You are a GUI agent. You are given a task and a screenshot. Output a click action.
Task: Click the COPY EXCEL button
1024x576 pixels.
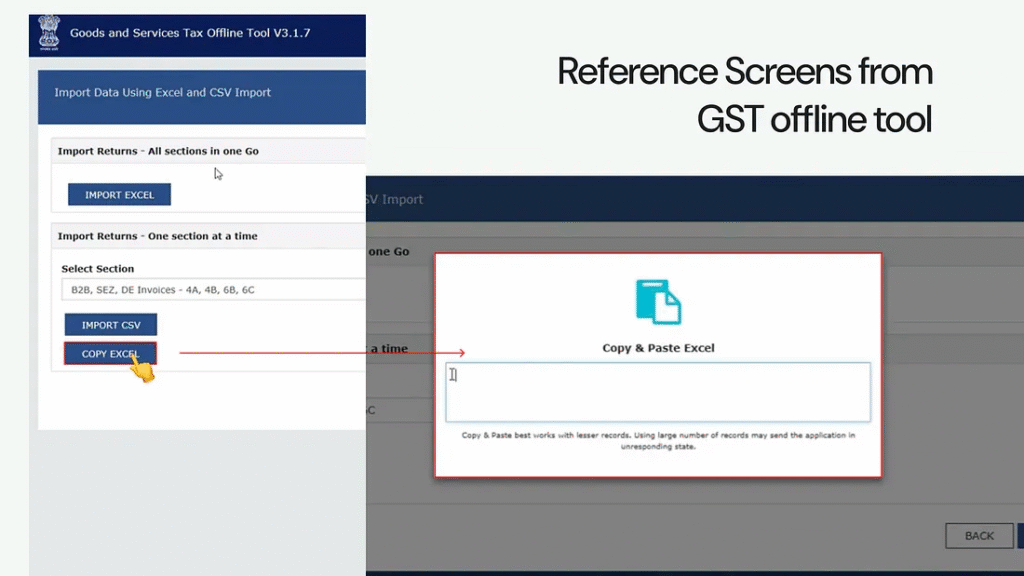(110, 354)
